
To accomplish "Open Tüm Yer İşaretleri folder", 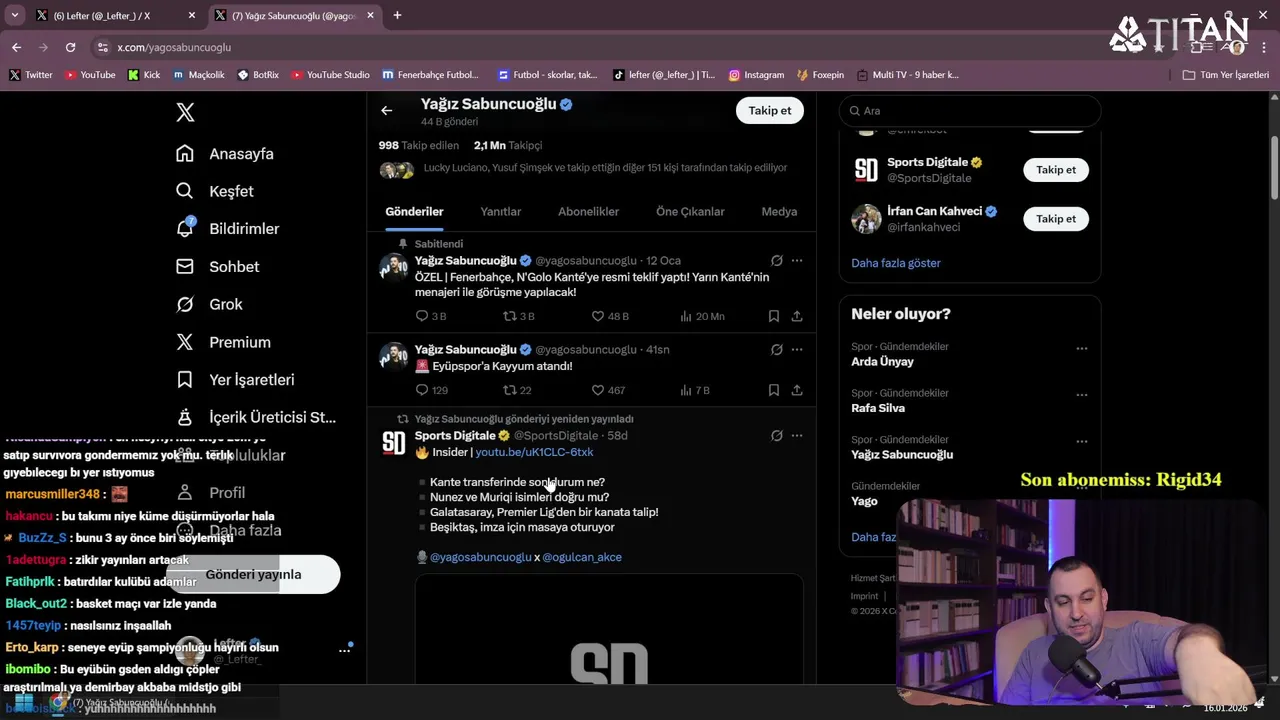I will pos(1226,75).
